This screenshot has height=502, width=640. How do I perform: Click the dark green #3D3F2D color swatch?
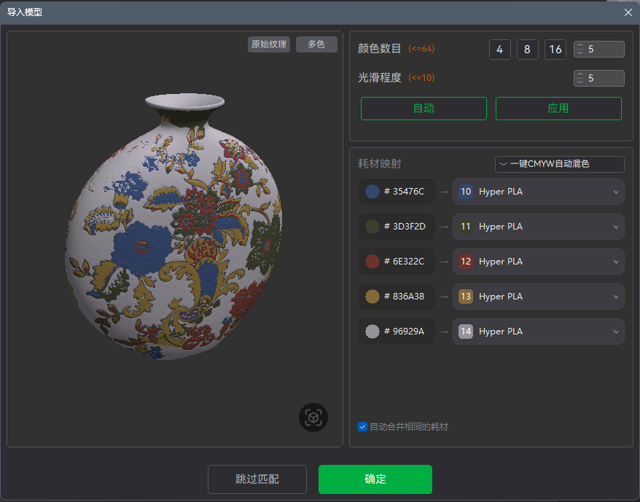click(372, 227)
